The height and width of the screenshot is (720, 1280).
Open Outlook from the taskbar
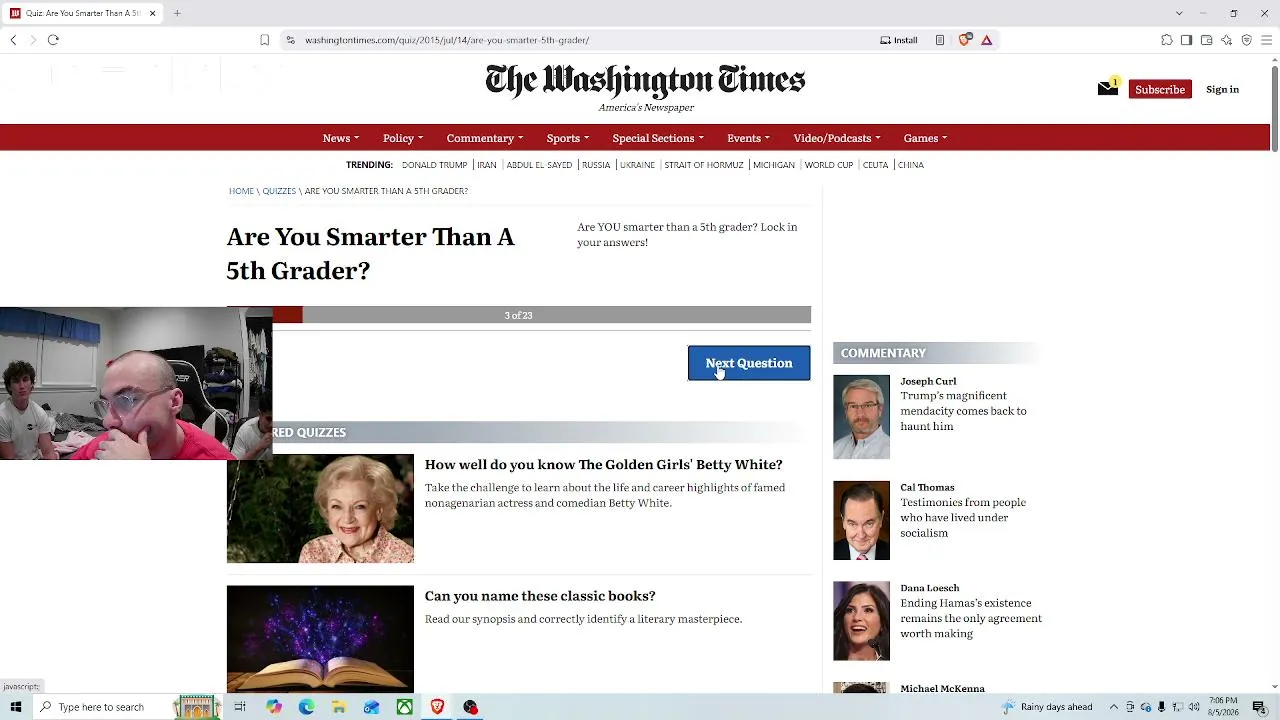[371, 707]
